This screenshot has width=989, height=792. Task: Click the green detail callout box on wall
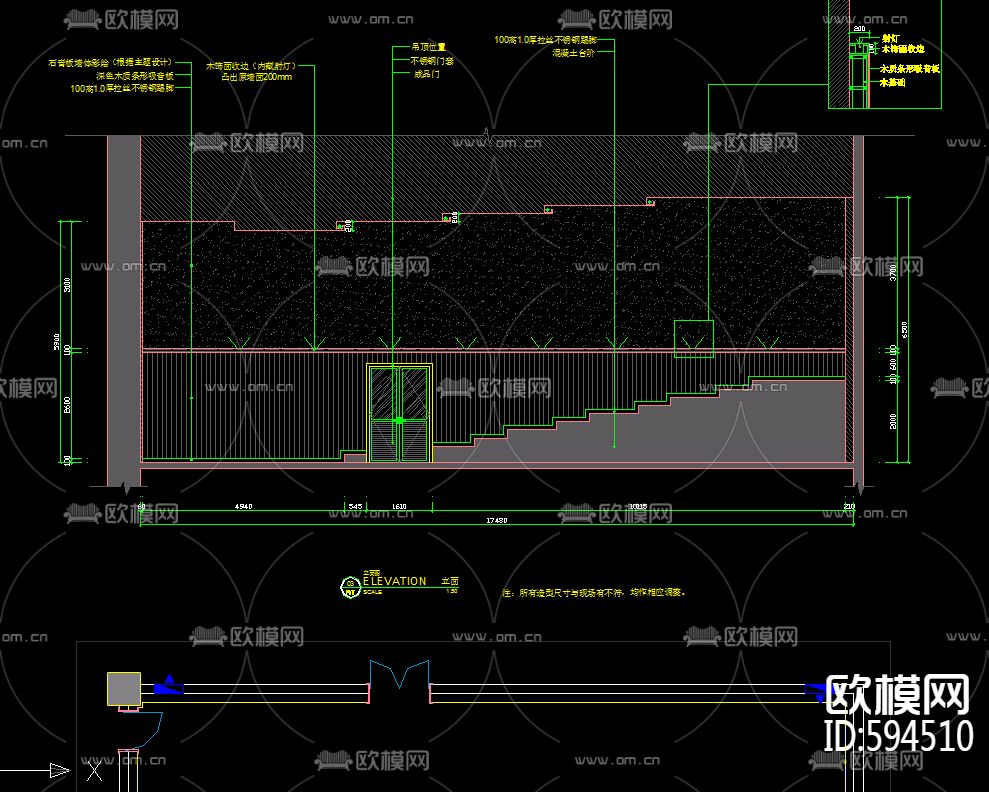point(694,339)
